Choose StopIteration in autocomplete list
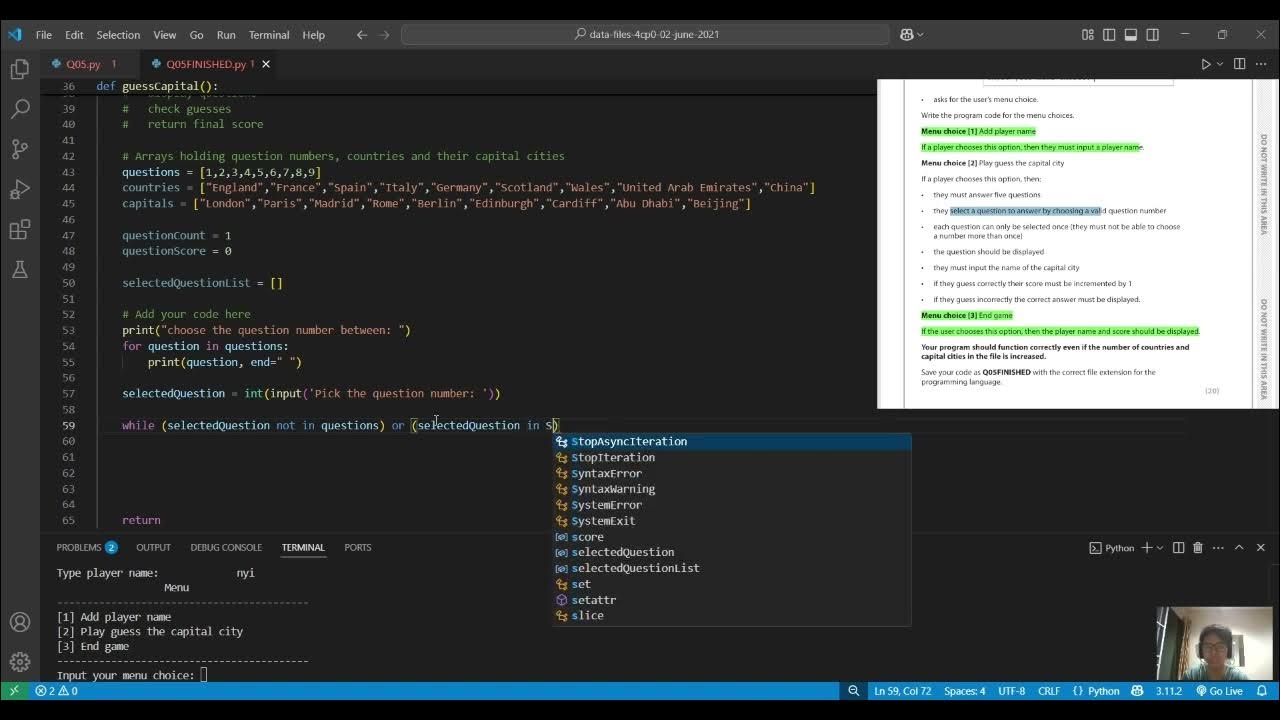1280x720 pixels. (732, 457)
